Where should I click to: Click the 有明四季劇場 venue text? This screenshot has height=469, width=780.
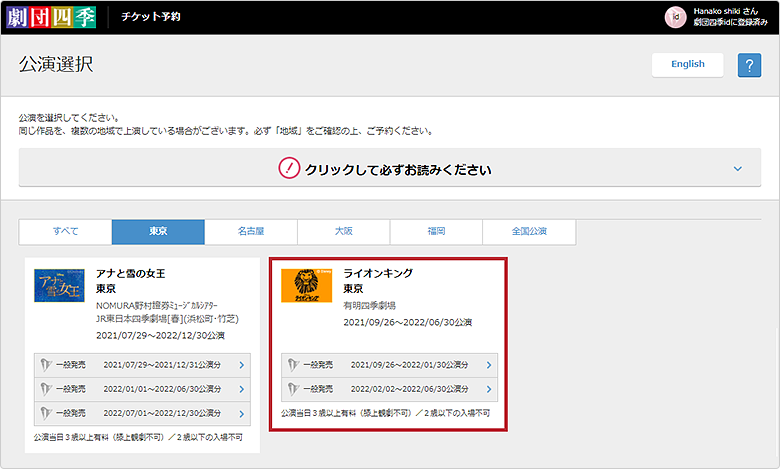370,305
